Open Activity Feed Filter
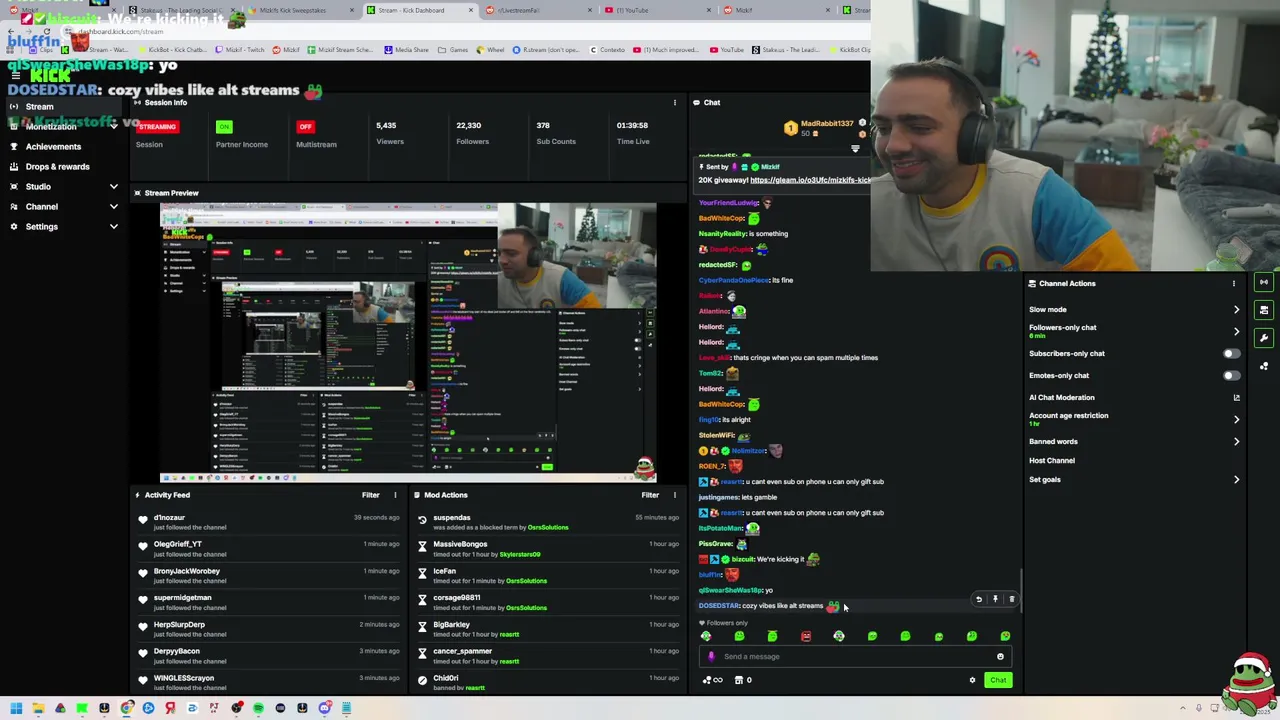Viewport: 1280px width, 720px height. pyautogui.click(x=370, y=495)
